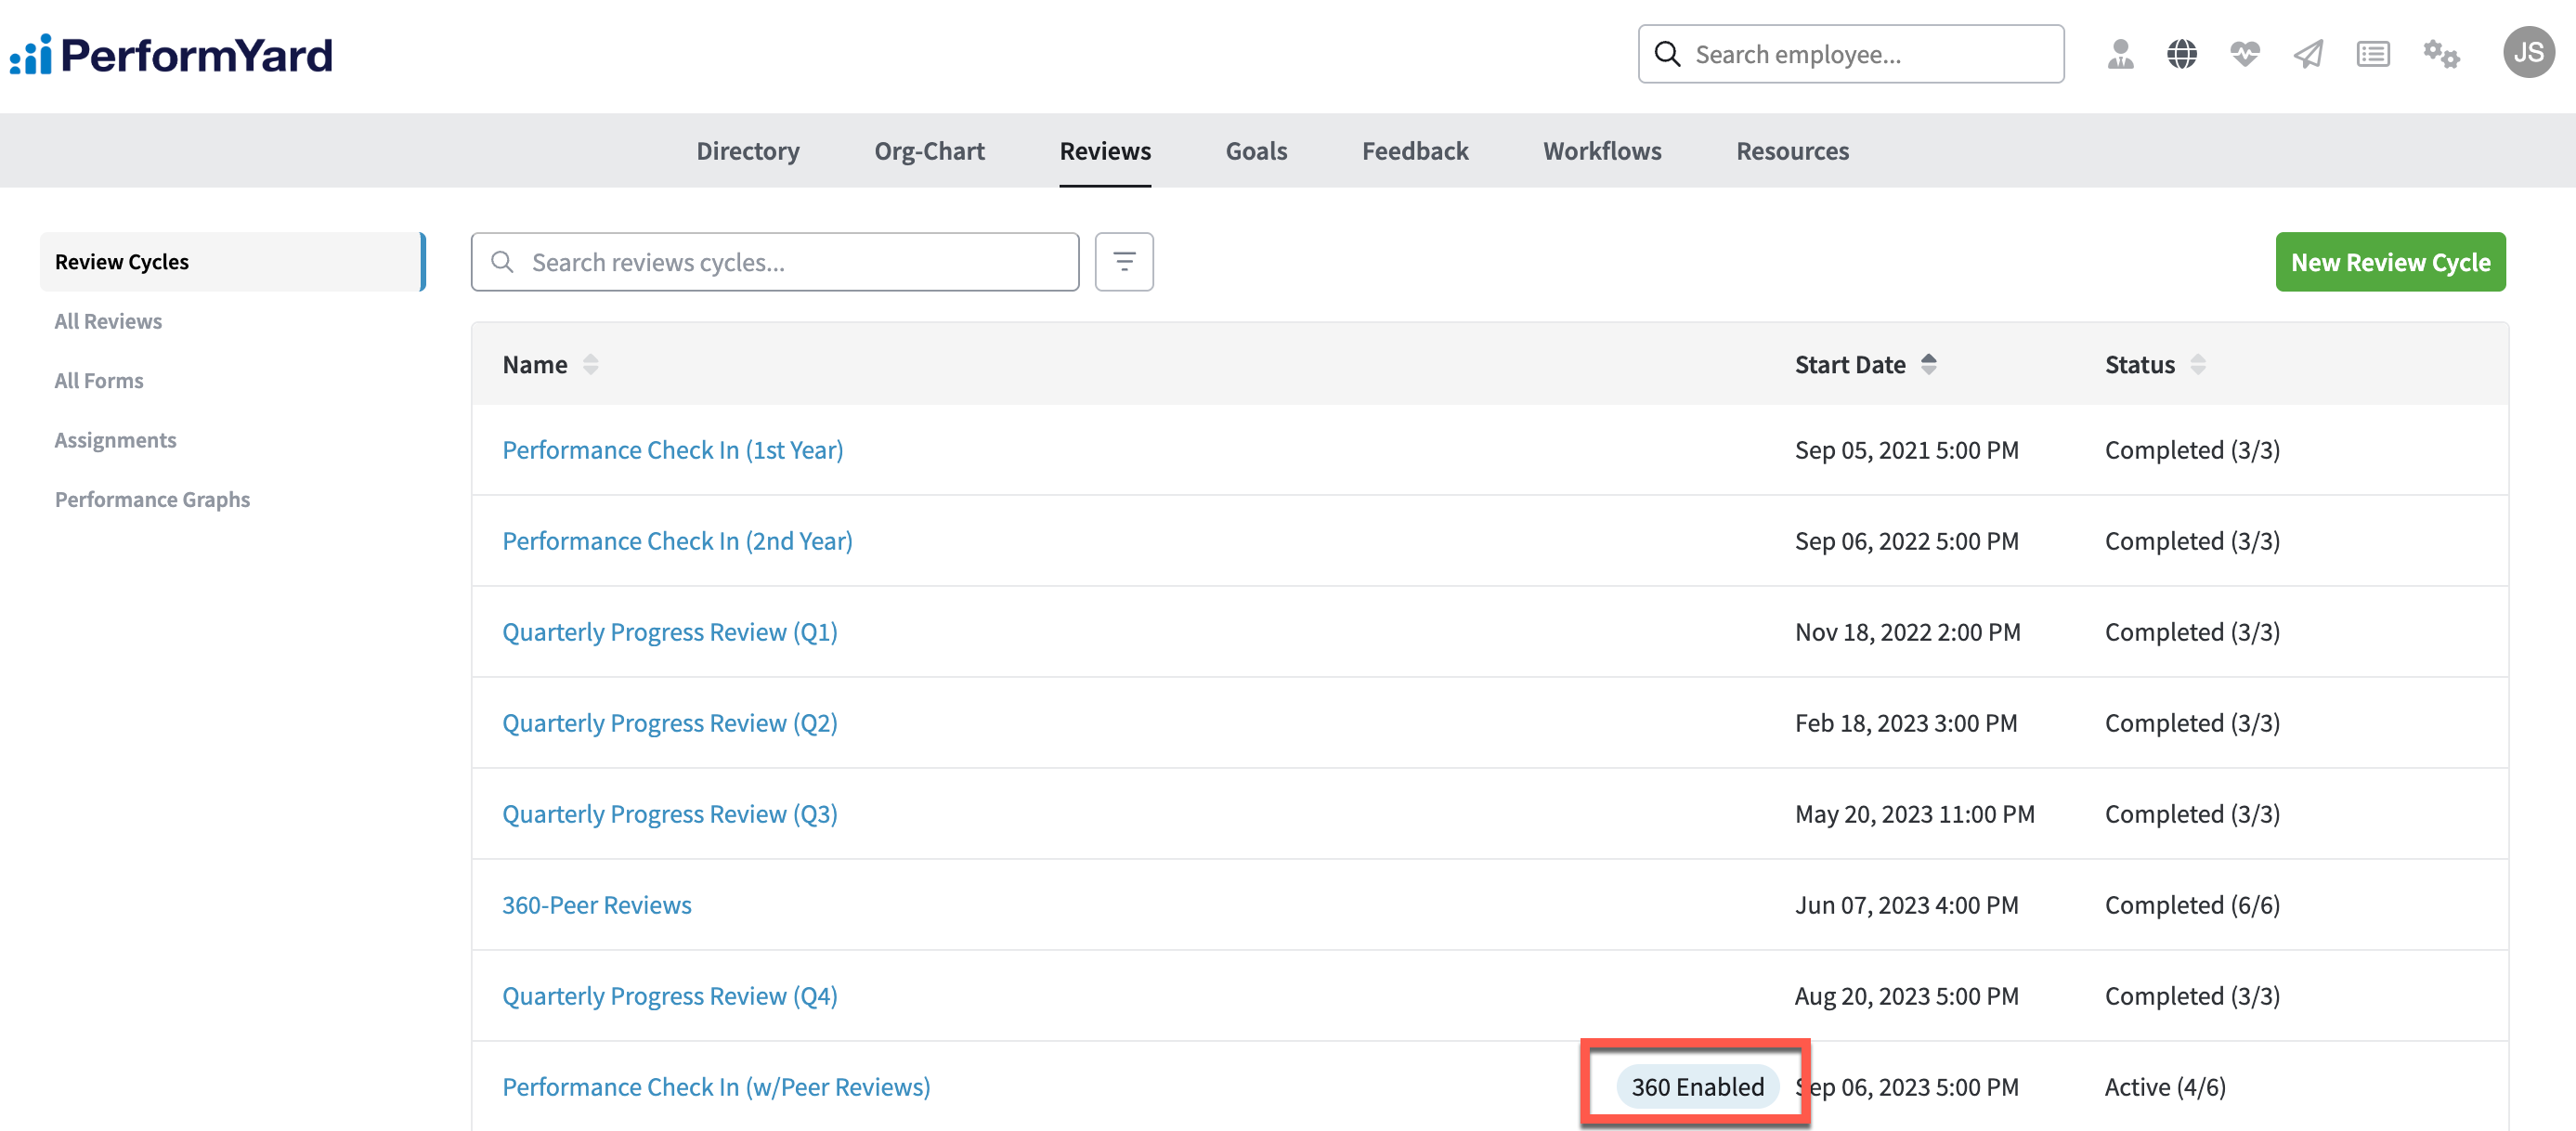Open the list report icon in header
The image size is (2576, 1131).
pyautogui.click(x=2372, y=54)
